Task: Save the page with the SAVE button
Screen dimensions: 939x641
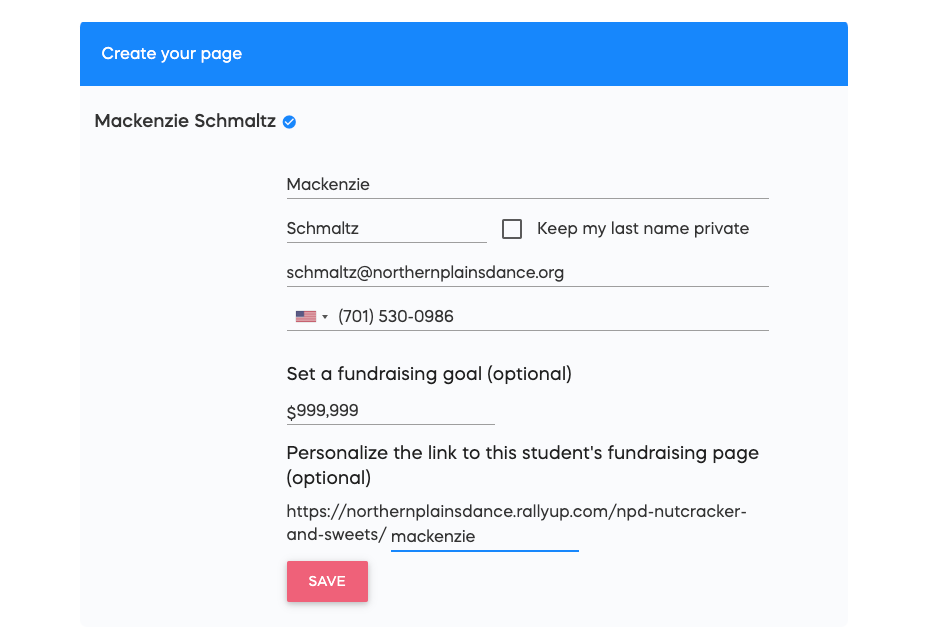Action: (327, 581)
